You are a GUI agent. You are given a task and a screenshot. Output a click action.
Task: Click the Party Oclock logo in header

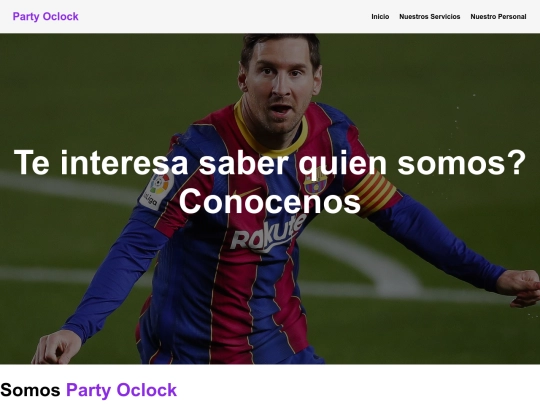tap(45, 17)
